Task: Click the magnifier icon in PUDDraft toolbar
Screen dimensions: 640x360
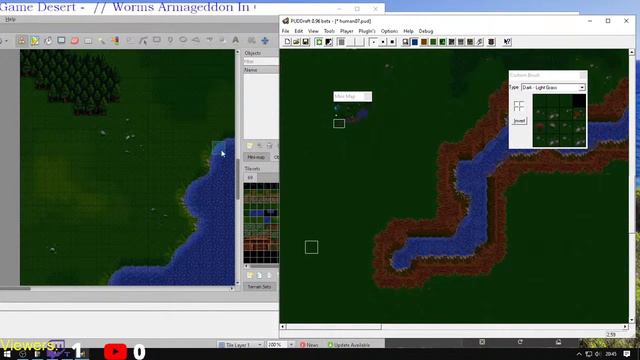Action: (405, 42)
